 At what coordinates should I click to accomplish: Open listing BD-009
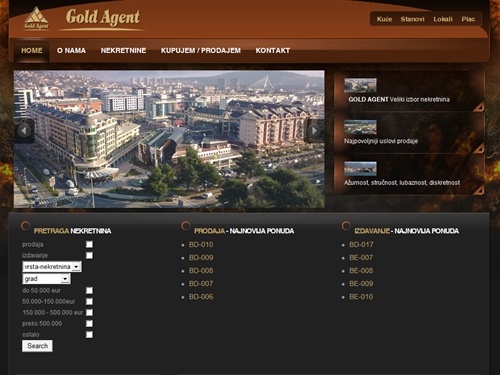[x=201, y=258]
